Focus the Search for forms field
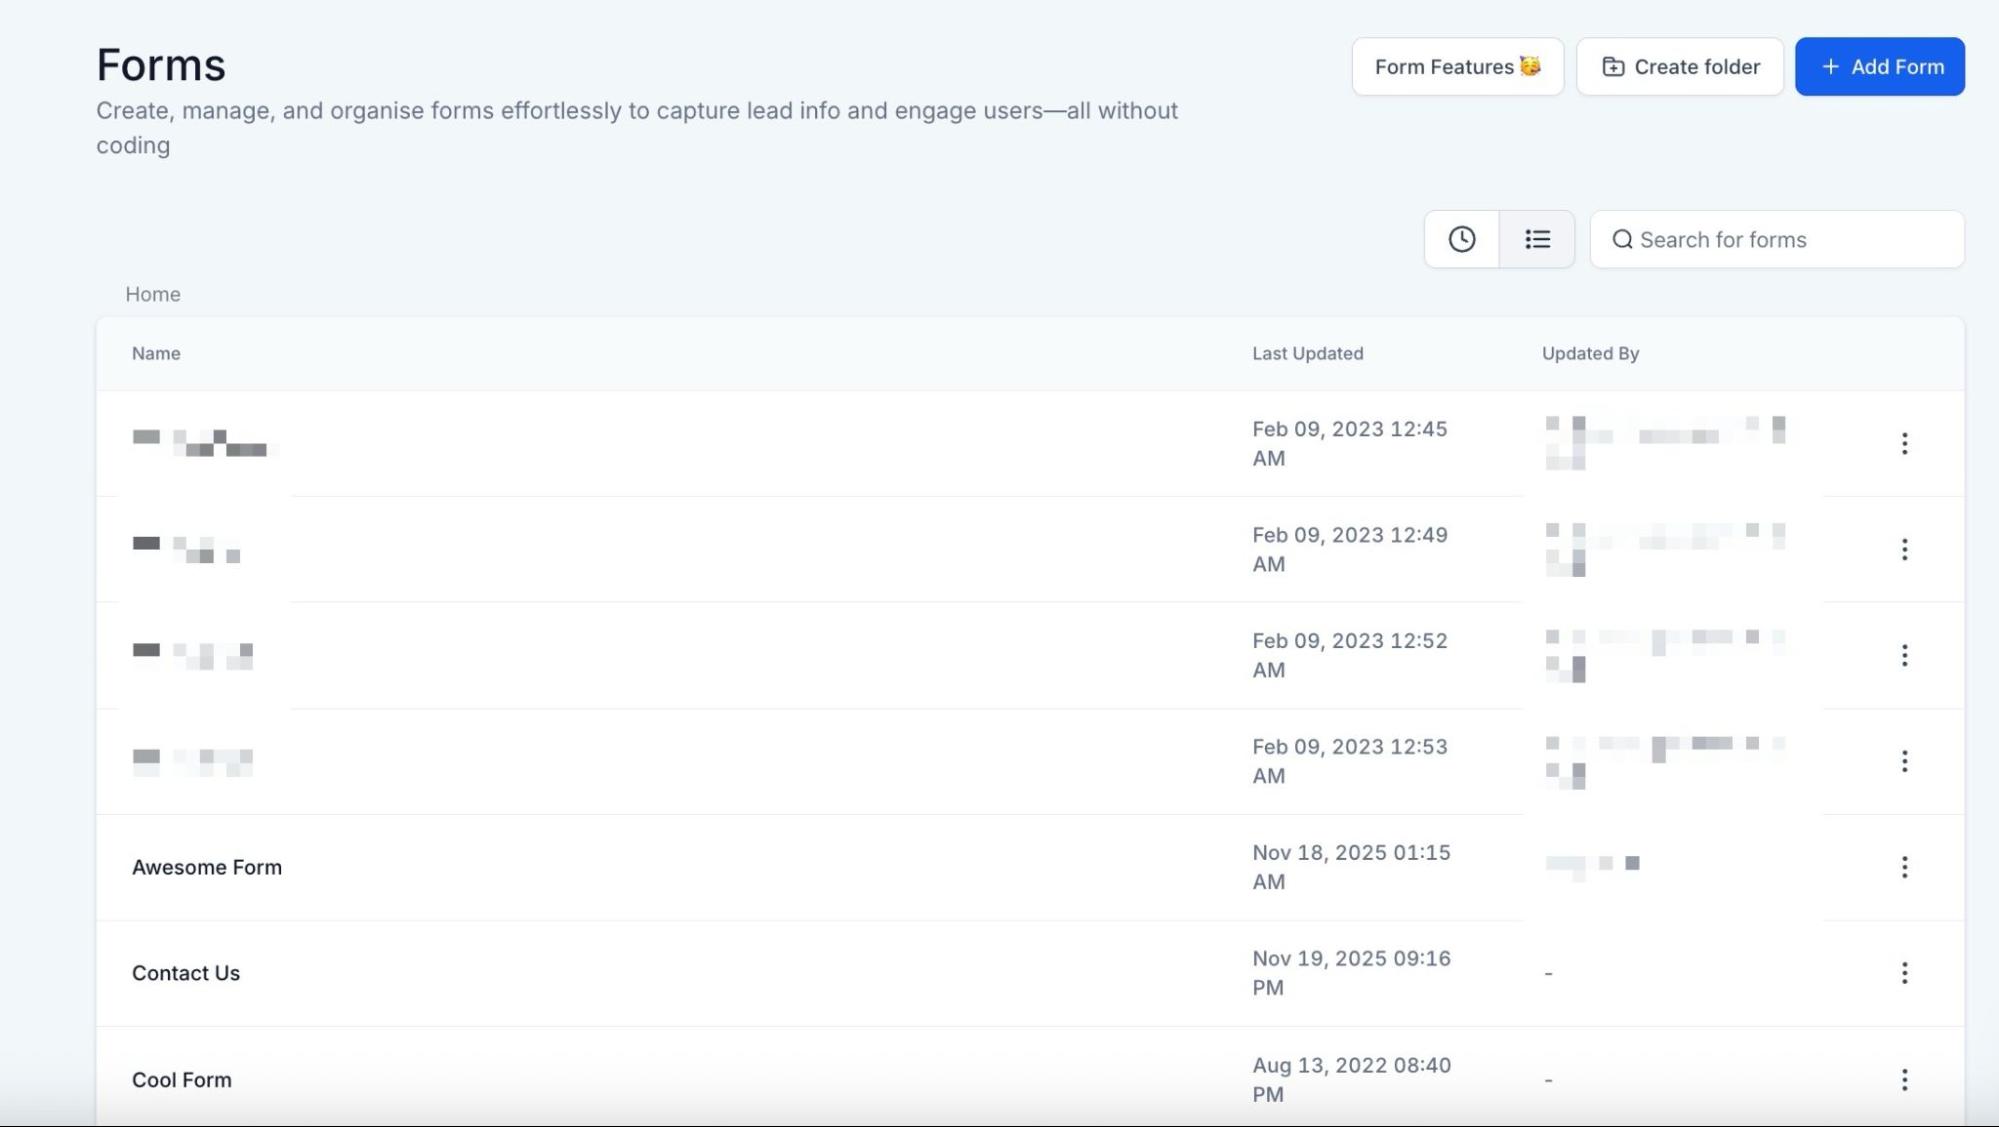 [x=1790, y=240]
